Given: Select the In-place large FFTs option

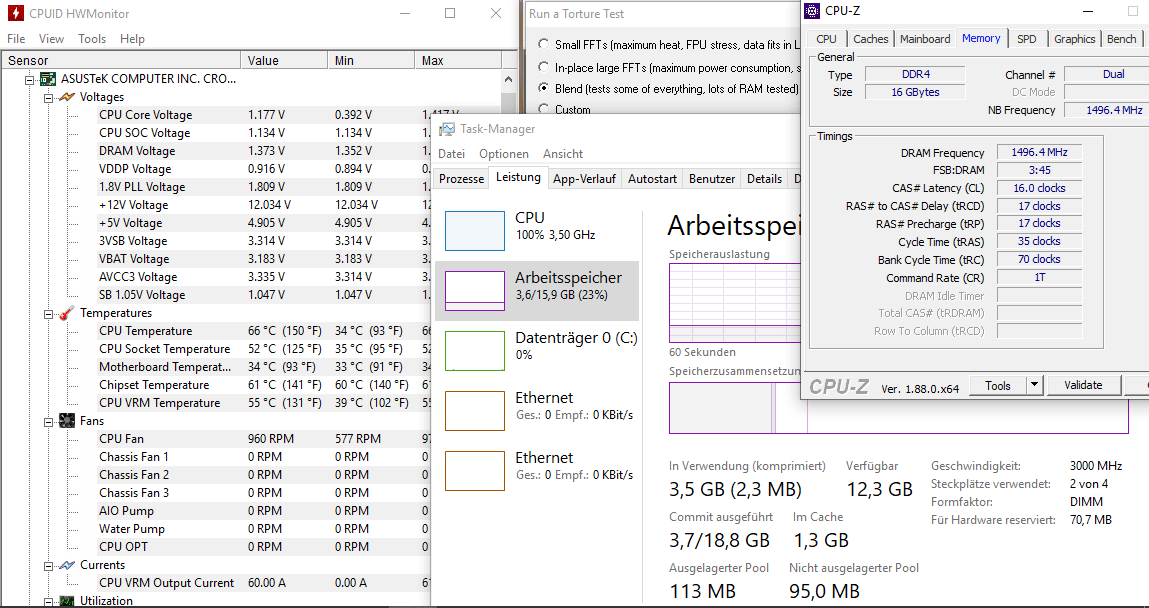Looking at the screenshot, I should (x=543, y=68).
